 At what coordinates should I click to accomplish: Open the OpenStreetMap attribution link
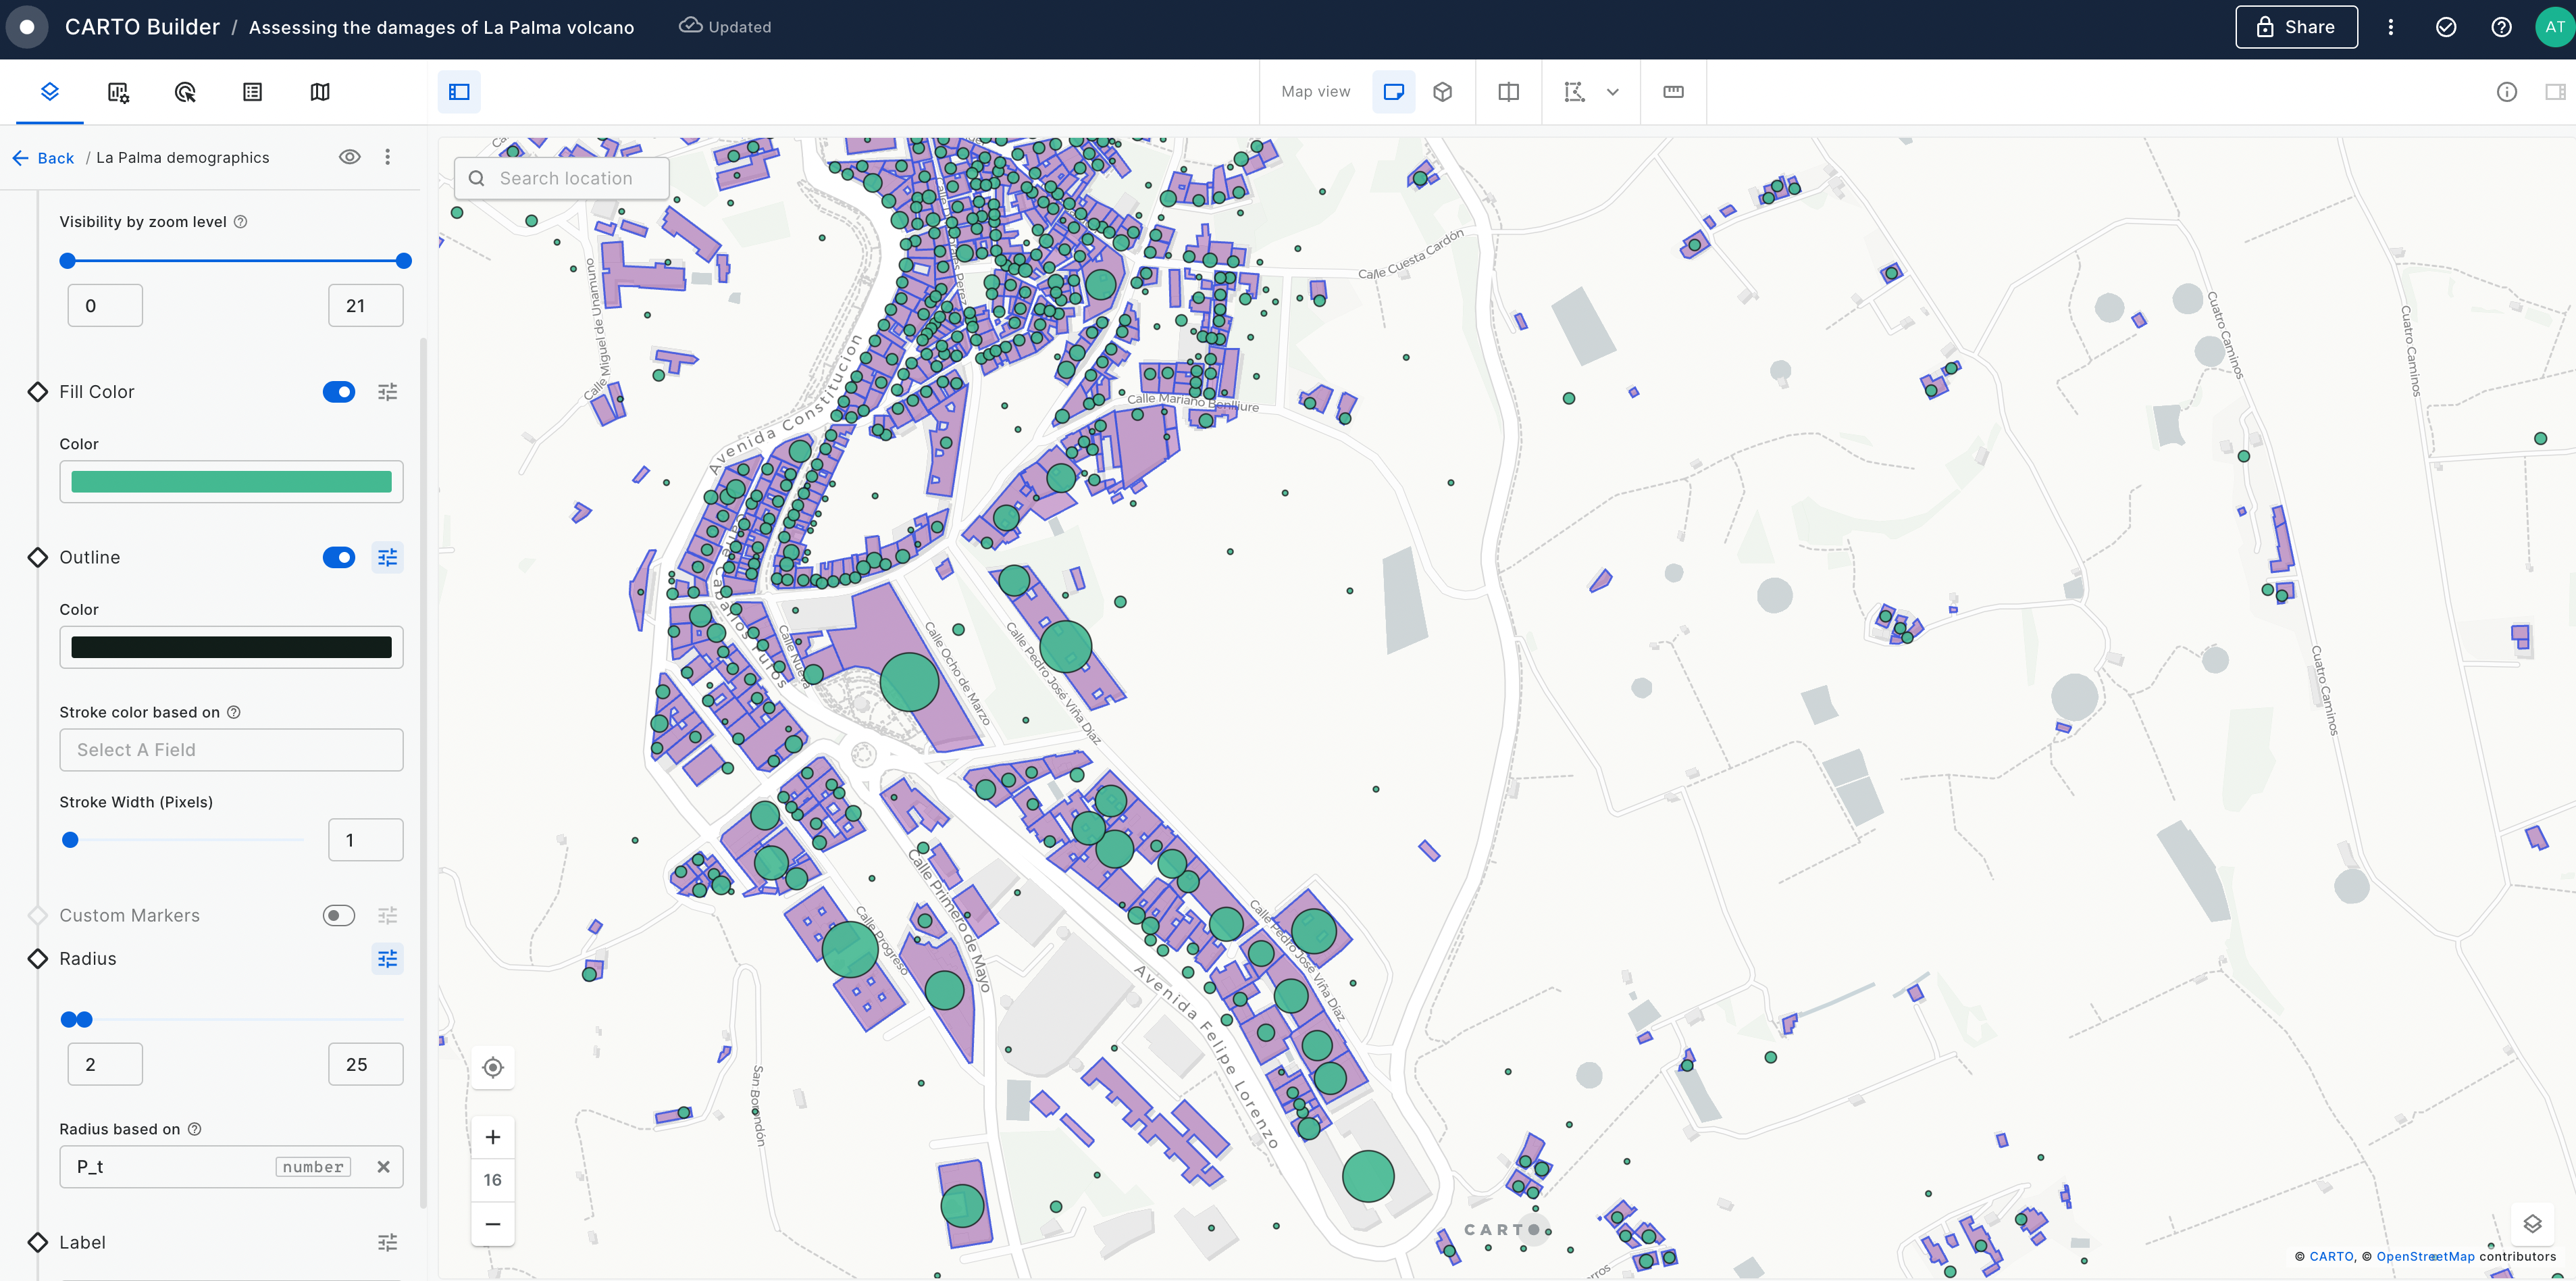click(2425, 1257)
